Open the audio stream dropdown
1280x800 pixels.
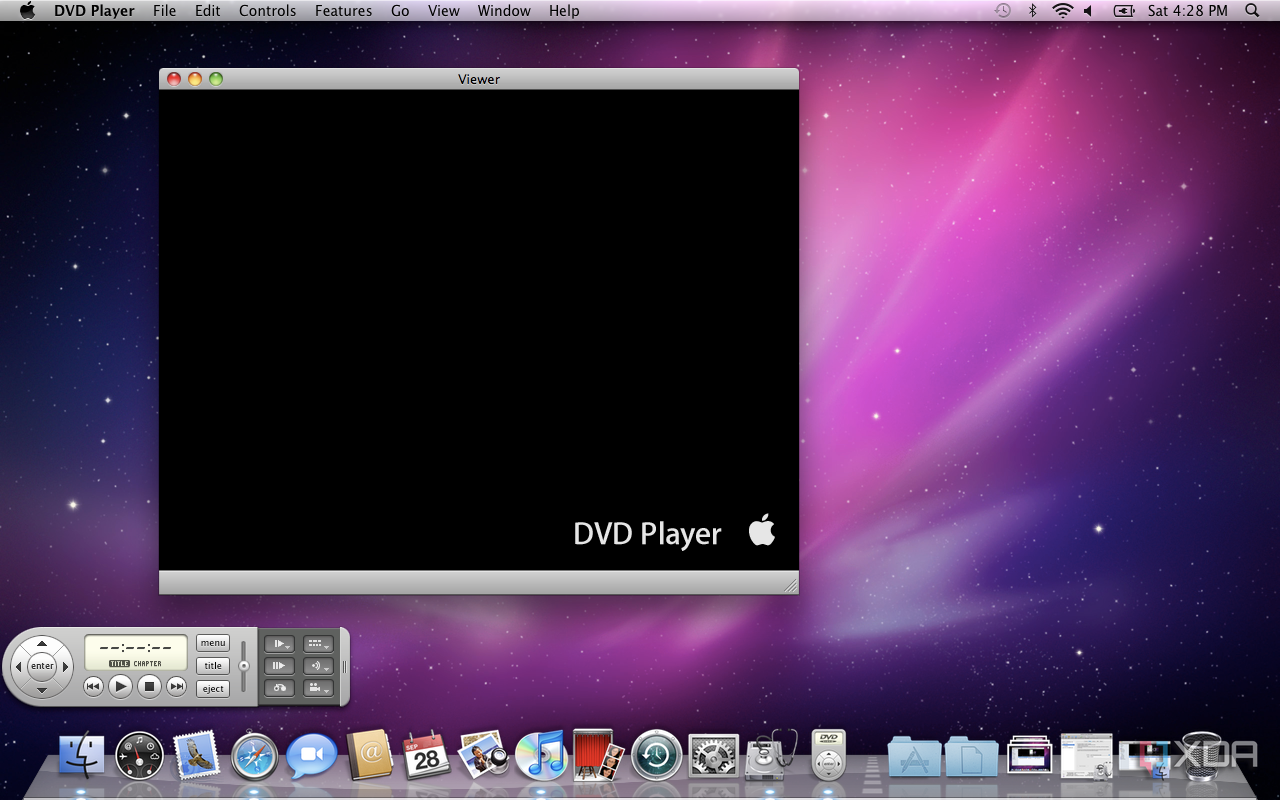pyautogui.click(x=318, y=666)
